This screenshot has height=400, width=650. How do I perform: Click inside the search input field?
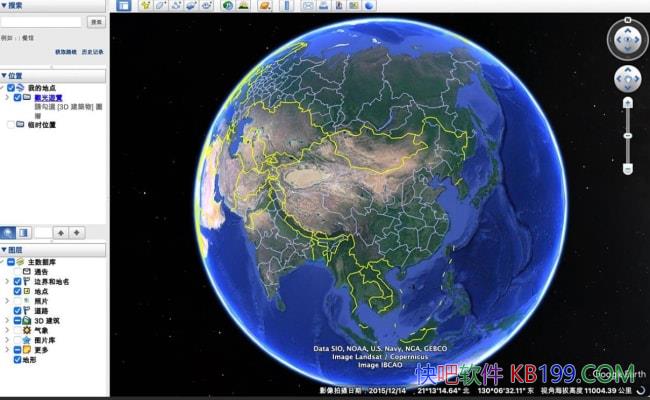pos(42,21)
